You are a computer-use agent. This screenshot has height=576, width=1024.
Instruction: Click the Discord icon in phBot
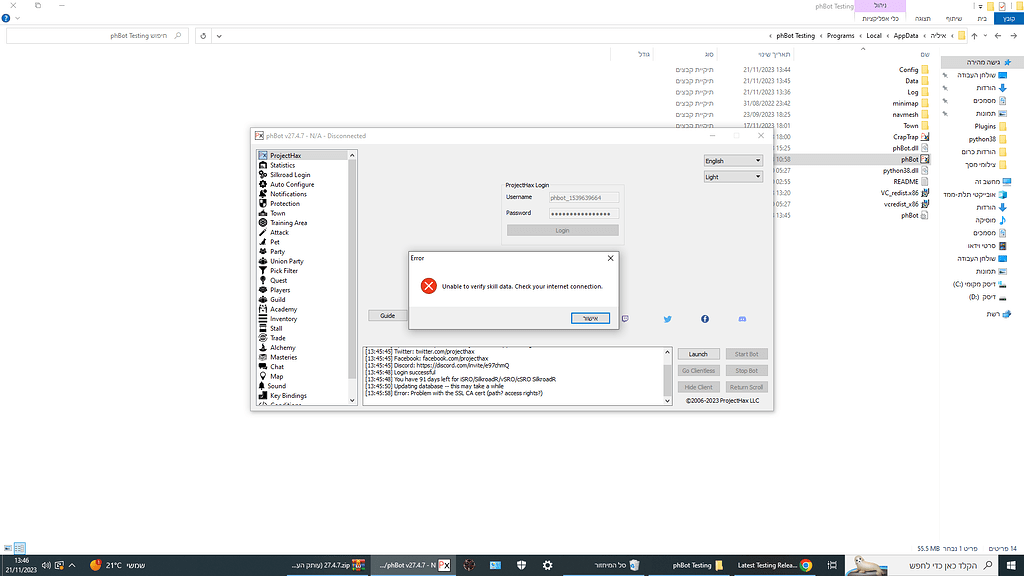tap(742, 319)
